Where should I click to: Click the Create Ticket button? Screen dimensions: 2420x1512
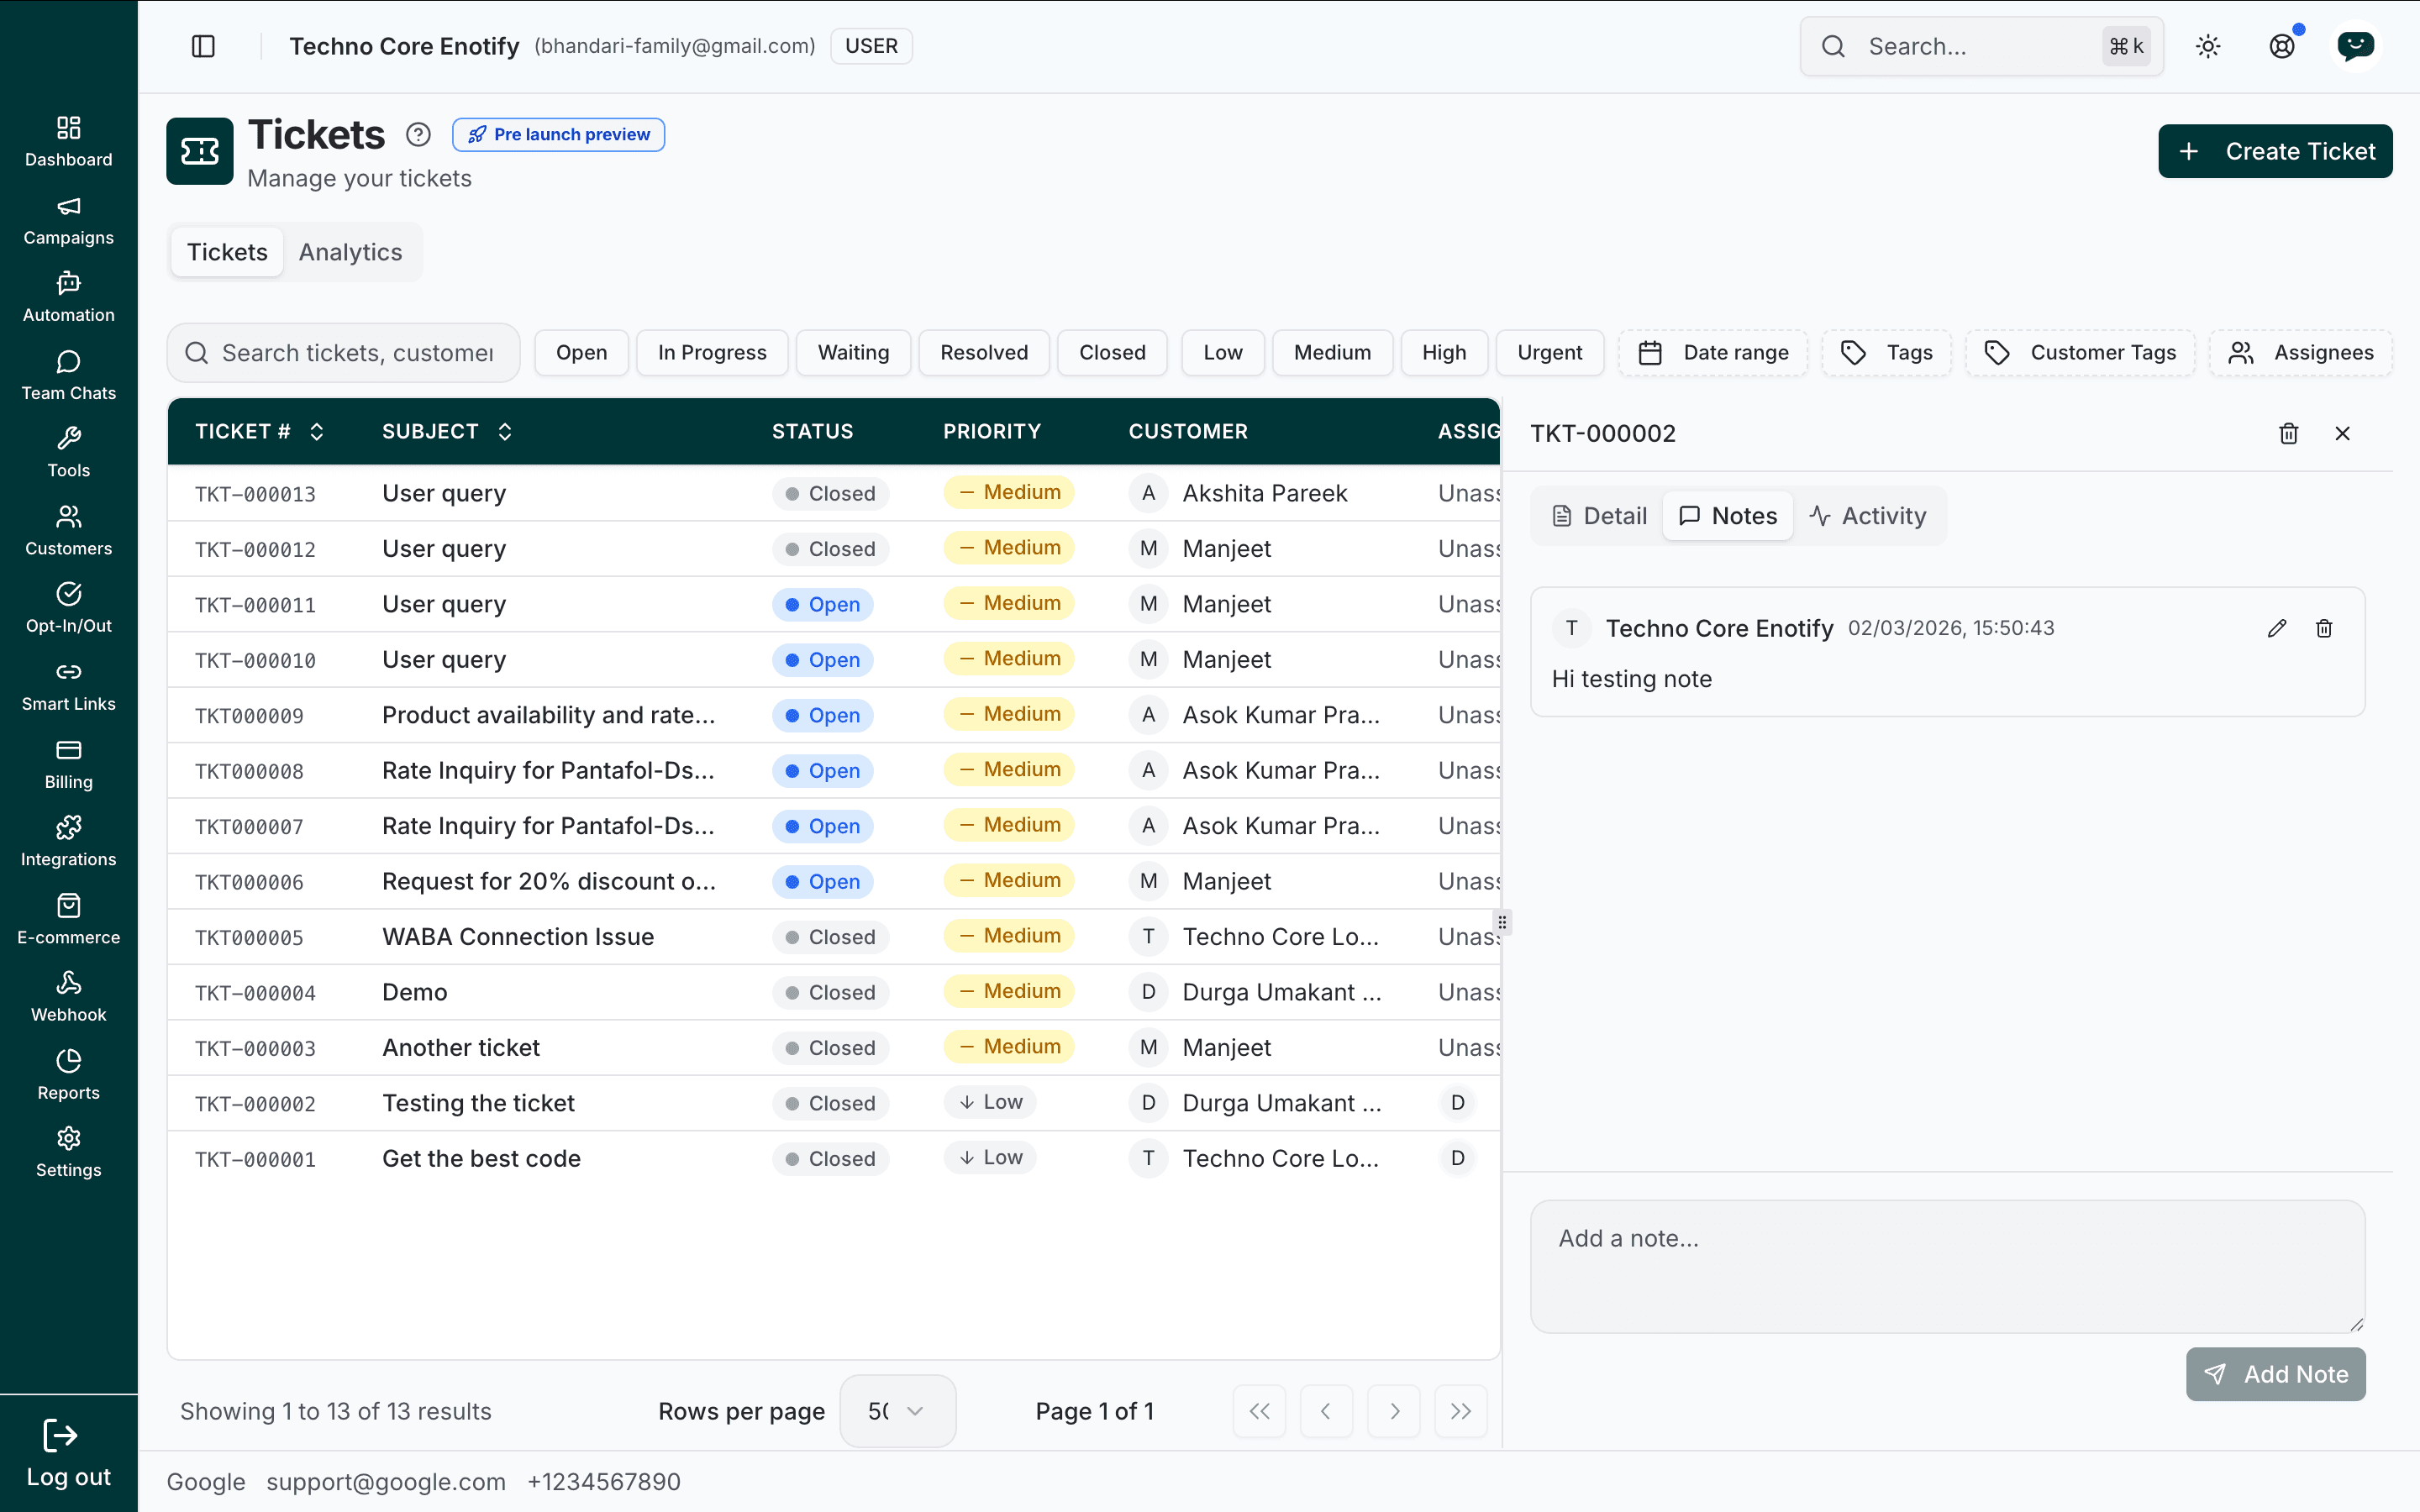point(2275,151)
